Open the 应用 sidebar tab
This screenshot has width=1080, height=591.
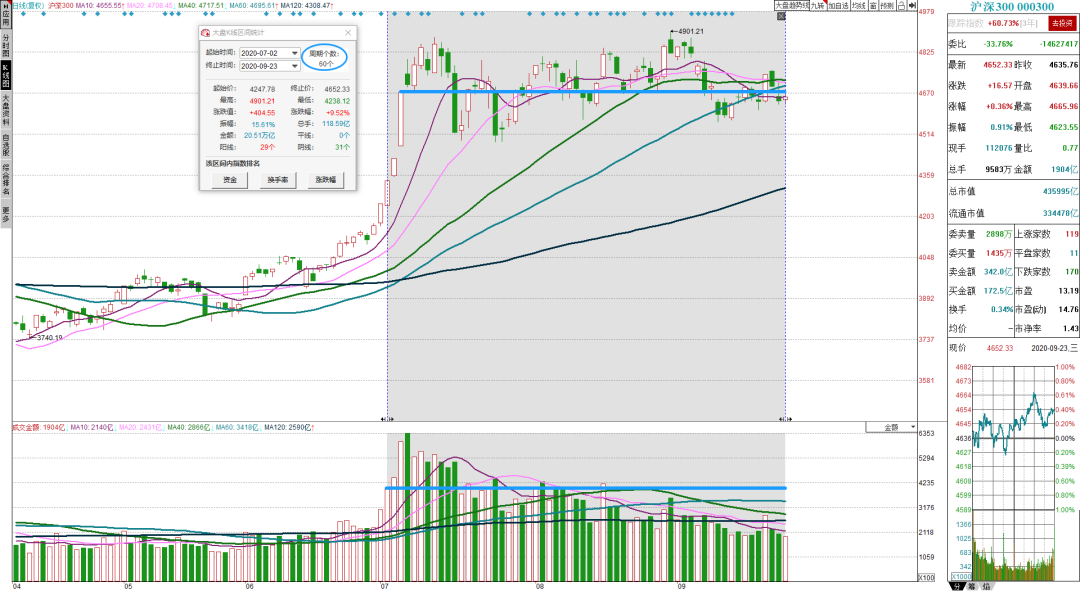point(6,14)
